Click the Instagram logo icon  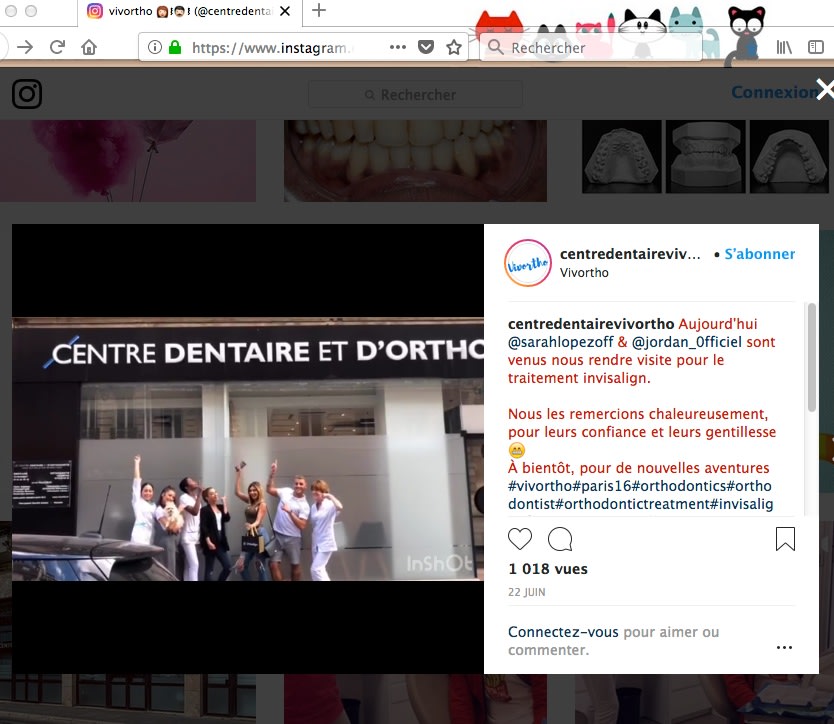coord(27,94)
